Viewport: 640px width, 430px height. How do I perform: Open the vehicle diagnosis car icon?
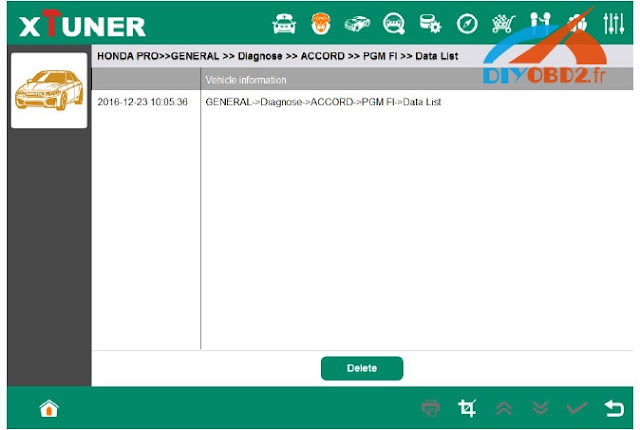point(284,24)
